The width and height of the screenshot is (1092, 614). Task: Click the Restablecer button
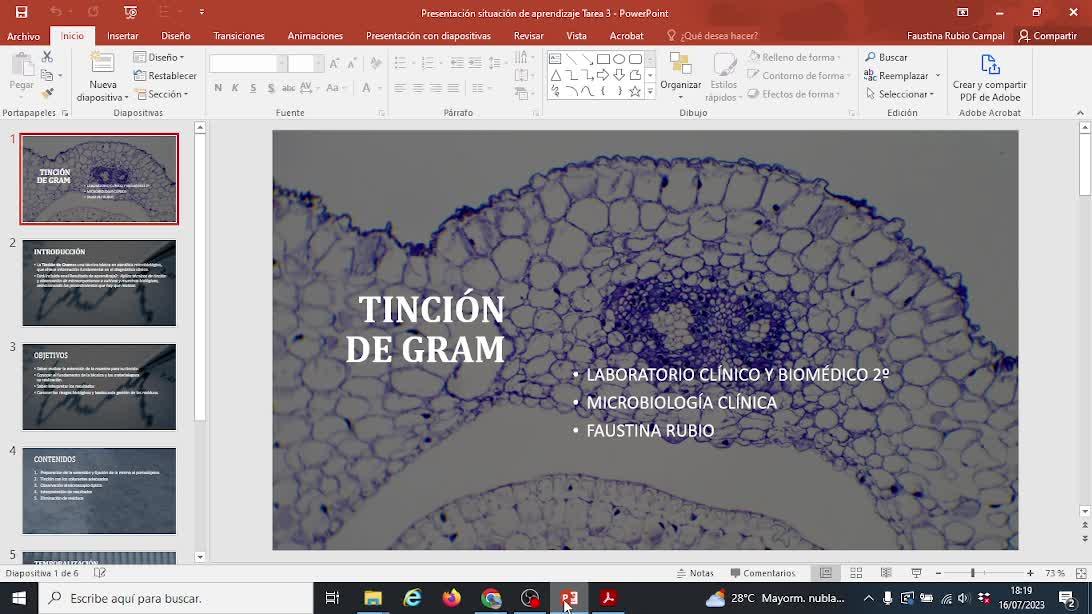pos(166,76)
